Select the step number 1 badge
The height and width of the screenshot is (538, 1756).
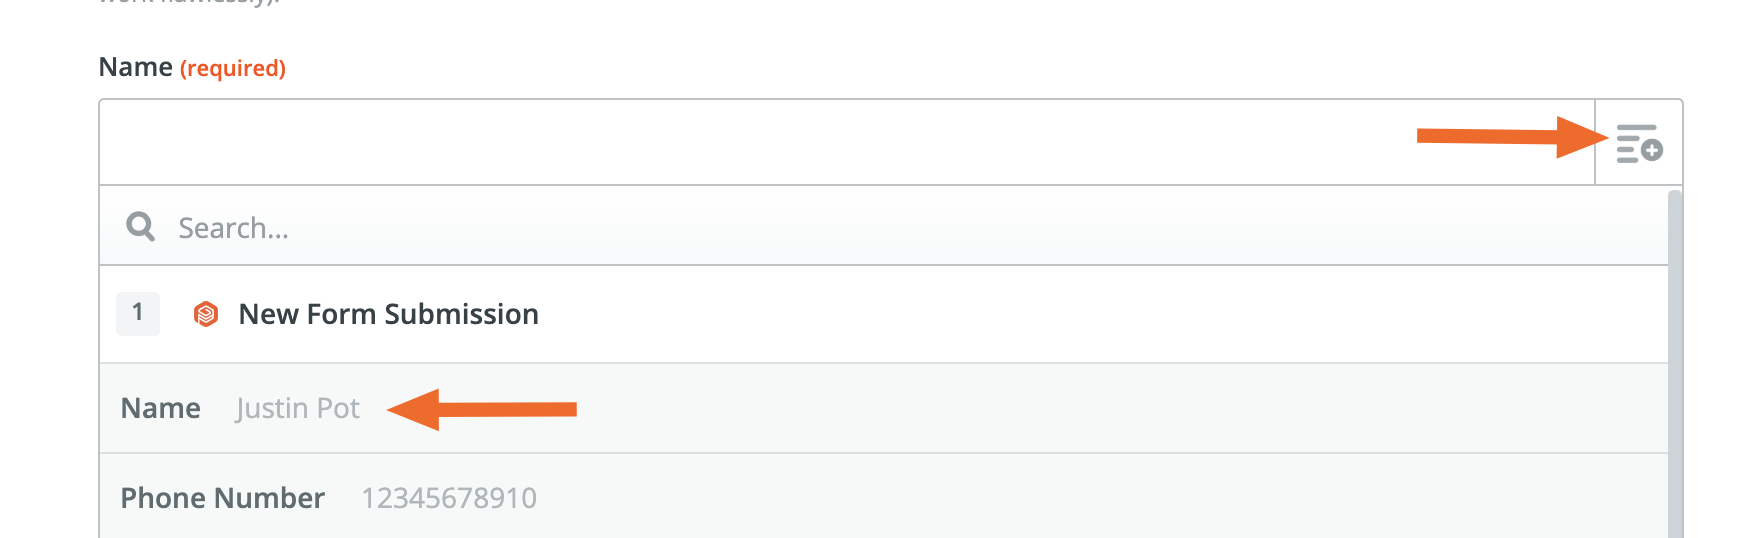coord(138,313)
